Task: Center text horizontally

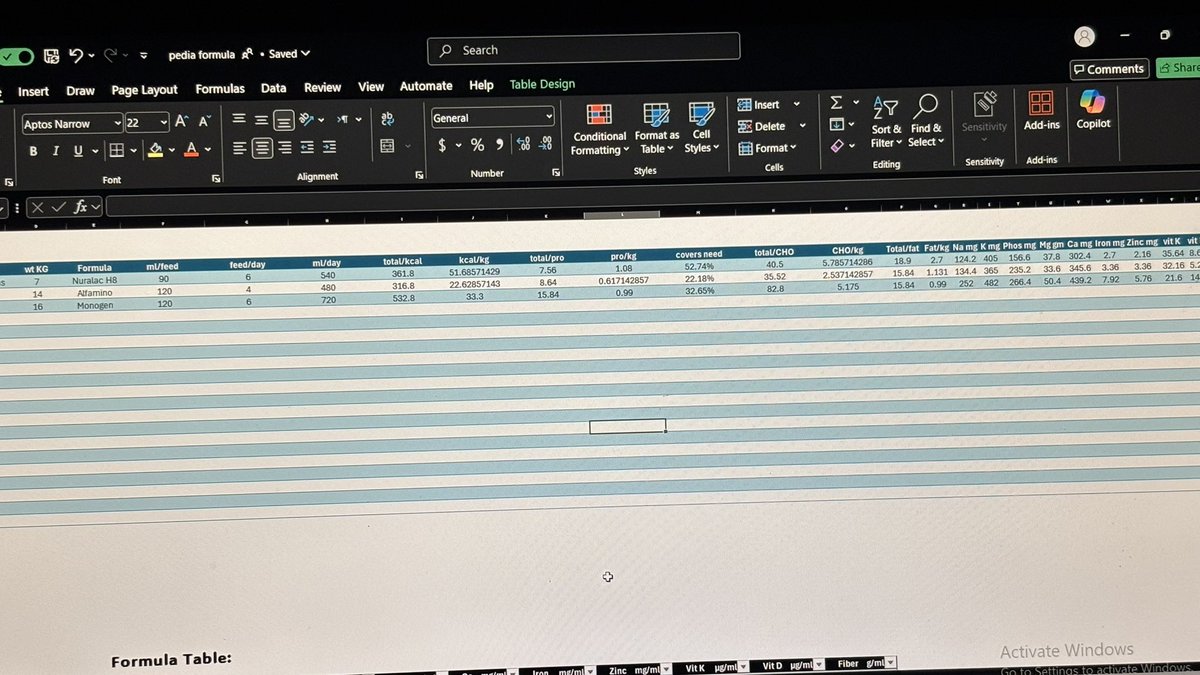Action: pyautogui.click(x=262, y=148)
